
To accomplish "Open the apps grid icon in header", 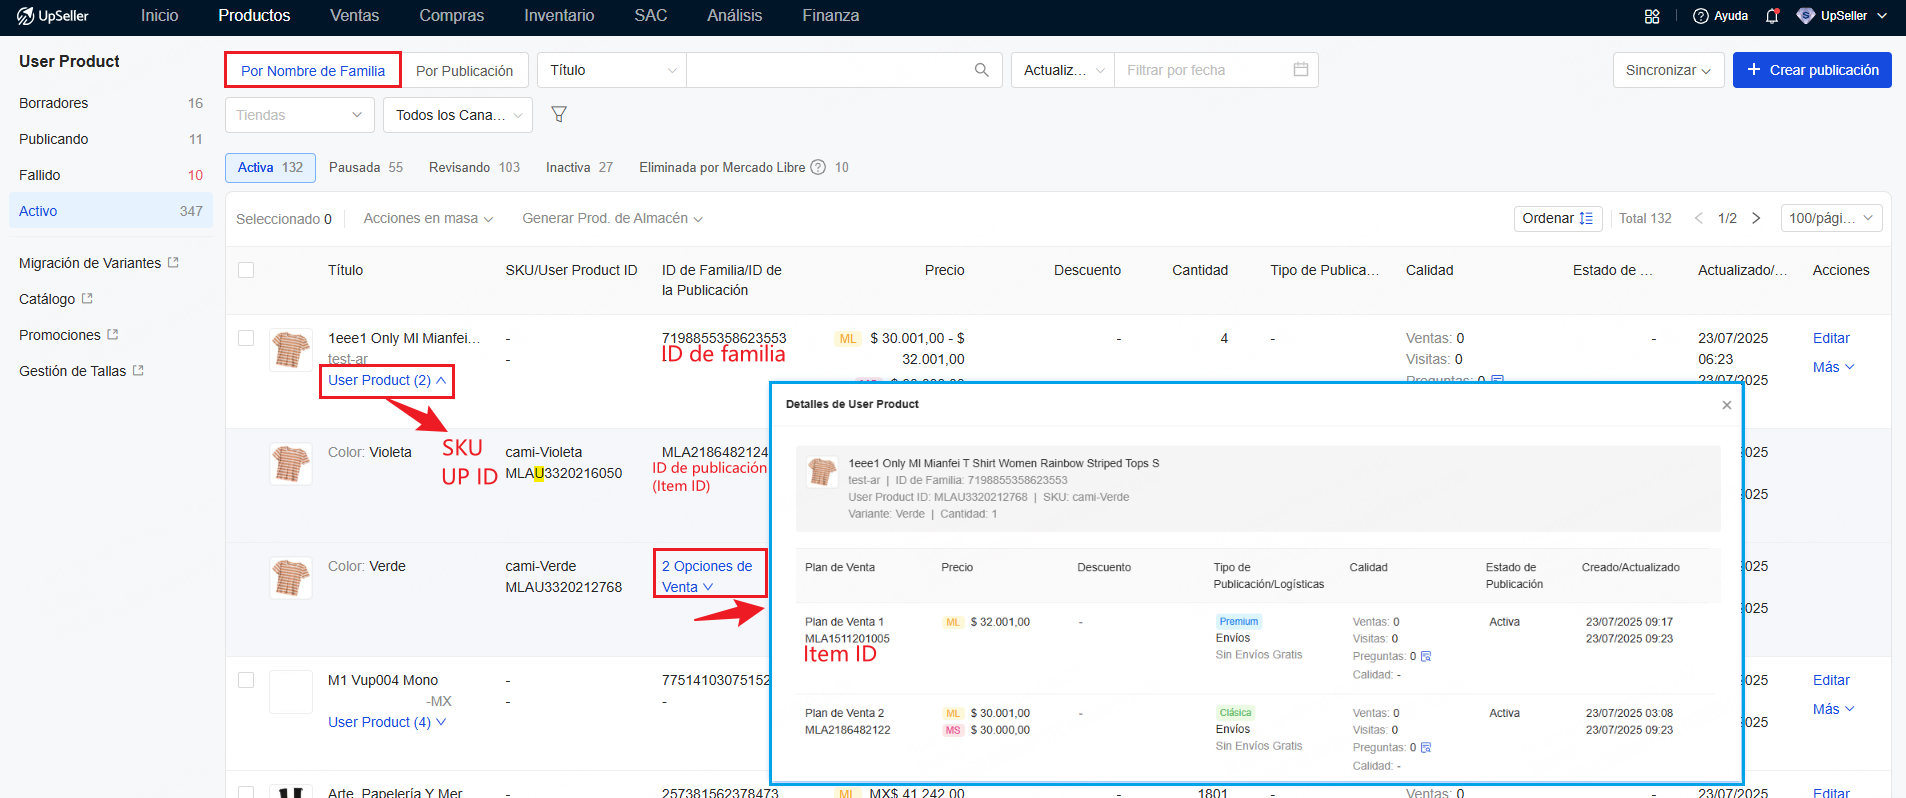I will coord(1652,16).
